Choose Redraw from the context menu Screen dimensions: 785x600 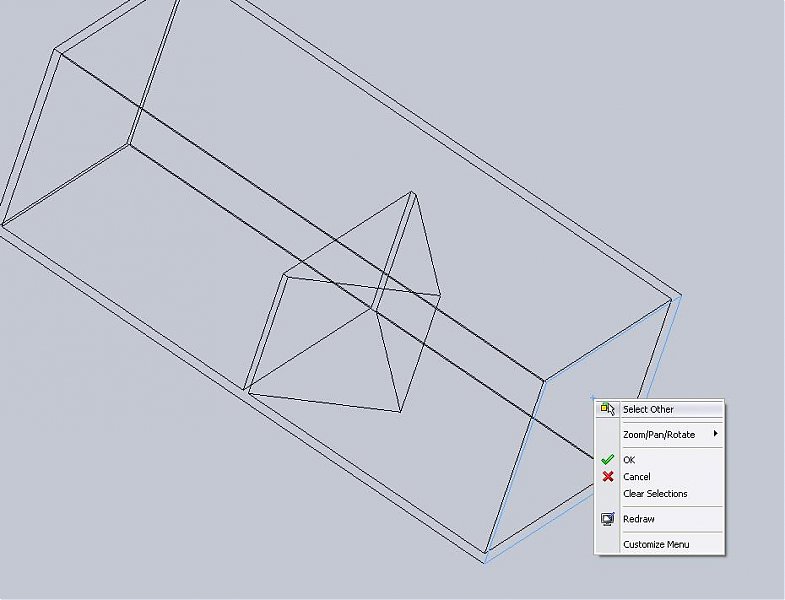[x=659, y=519]
